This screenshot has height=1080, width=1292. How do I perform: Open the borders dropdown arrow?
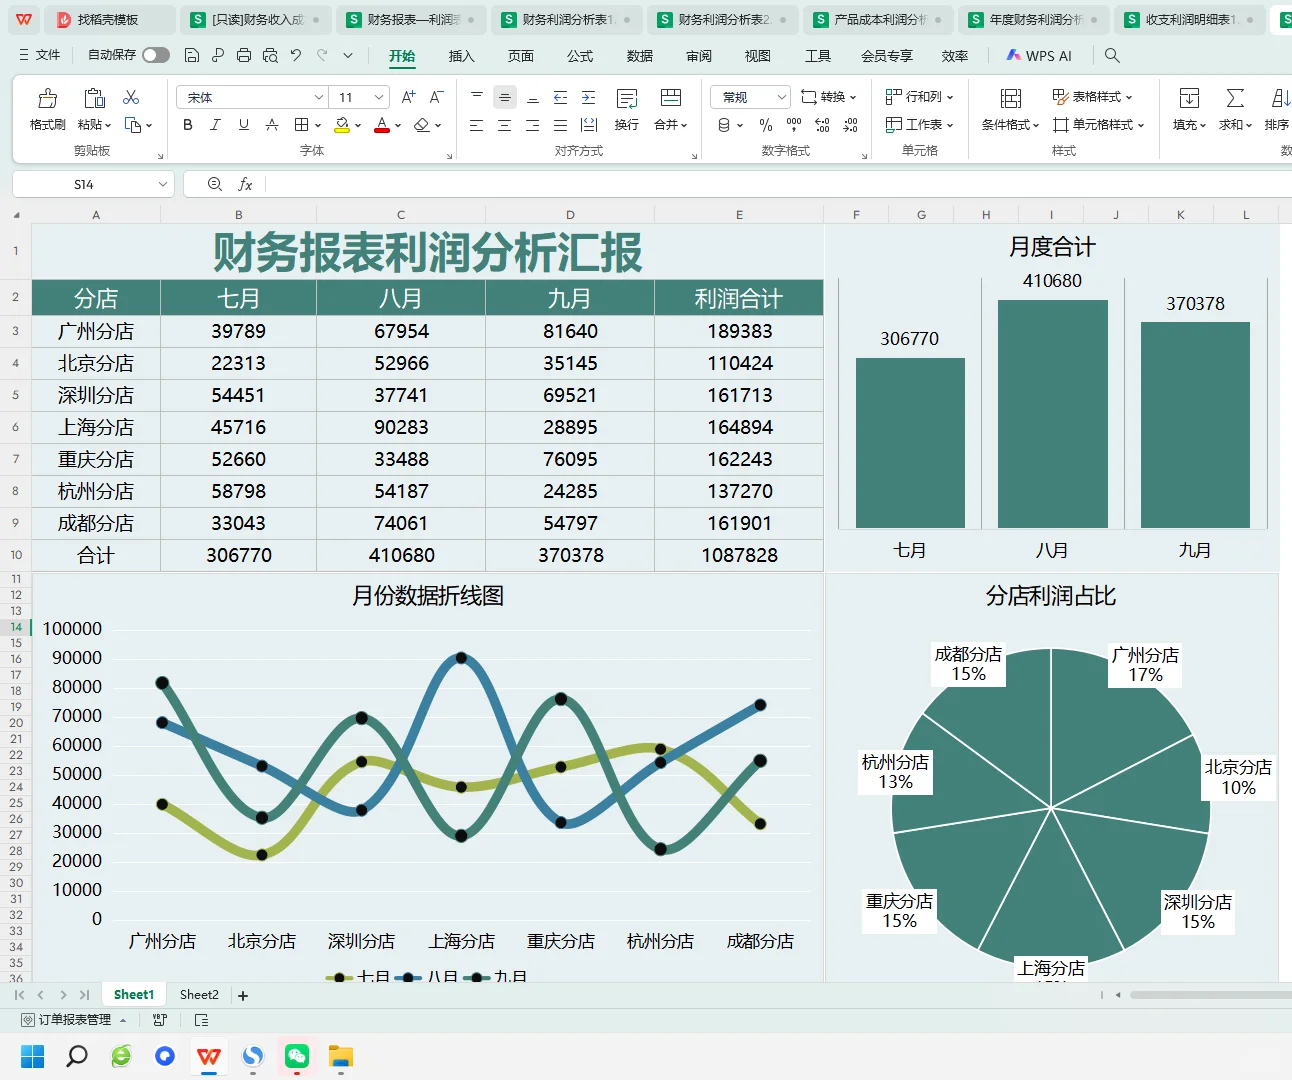pyautogui.click(x=317, y=126)
